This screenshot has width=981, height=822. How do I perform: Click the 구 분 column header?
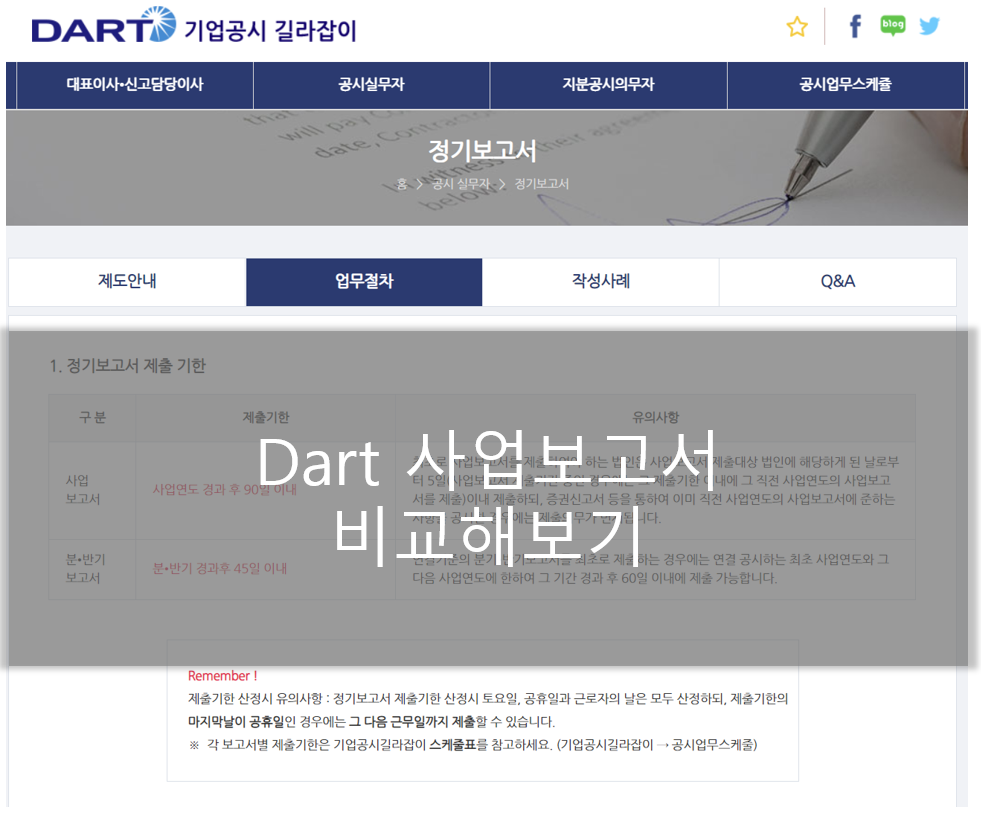click(x=93, y=417)
